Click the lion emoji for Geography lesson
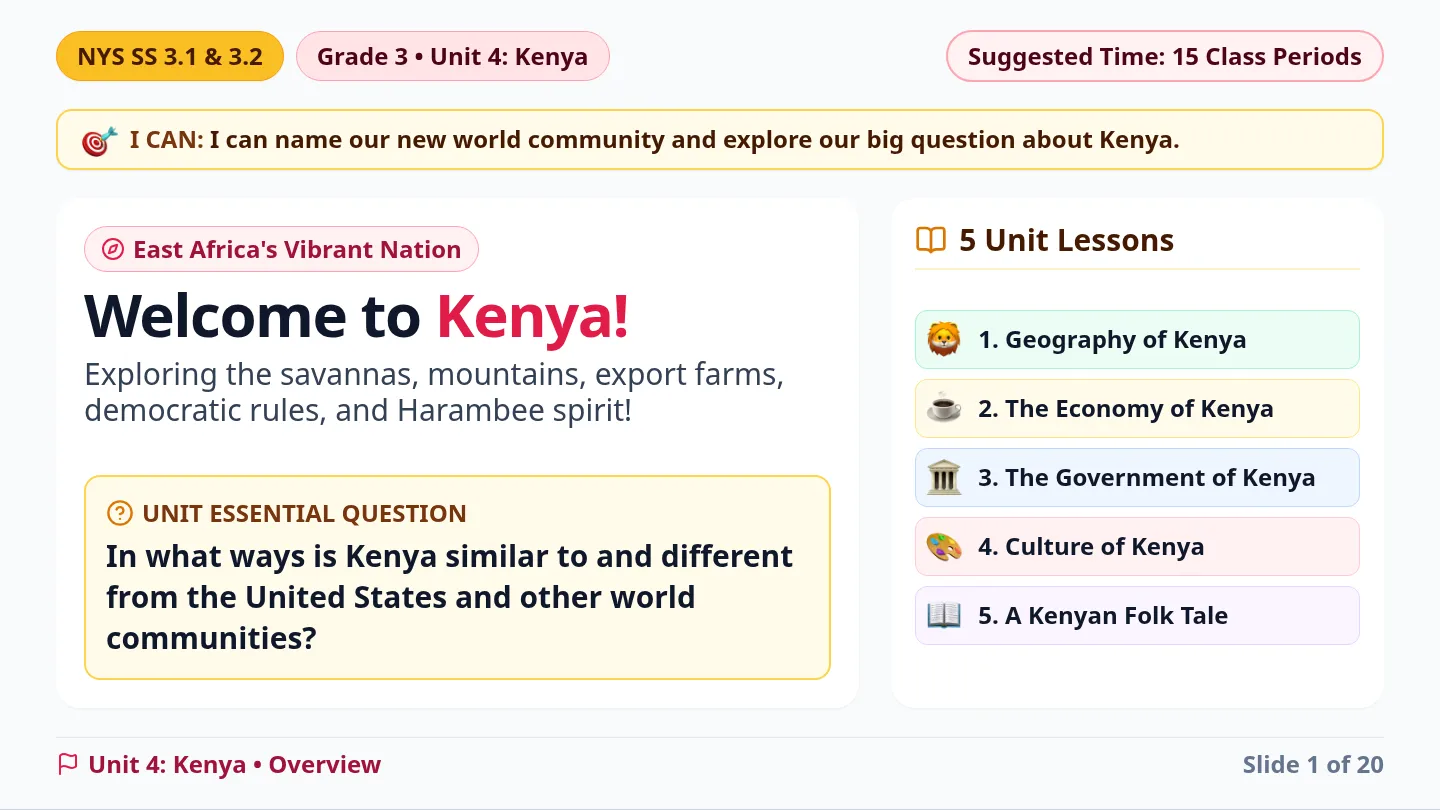The image size is (1440, 810). [944, 340]
